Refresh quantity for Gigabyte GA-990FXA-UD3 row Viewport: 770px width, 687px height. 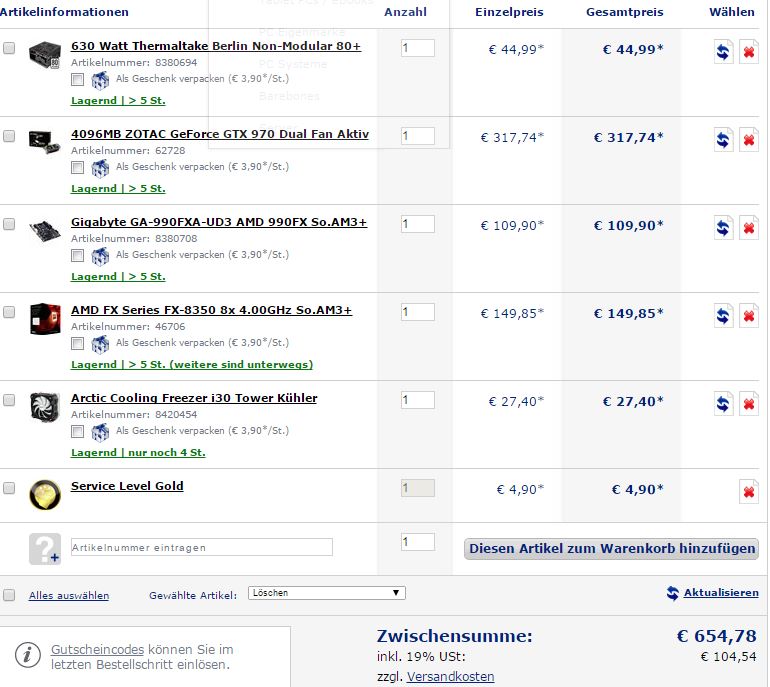click(x=723, y=227)
